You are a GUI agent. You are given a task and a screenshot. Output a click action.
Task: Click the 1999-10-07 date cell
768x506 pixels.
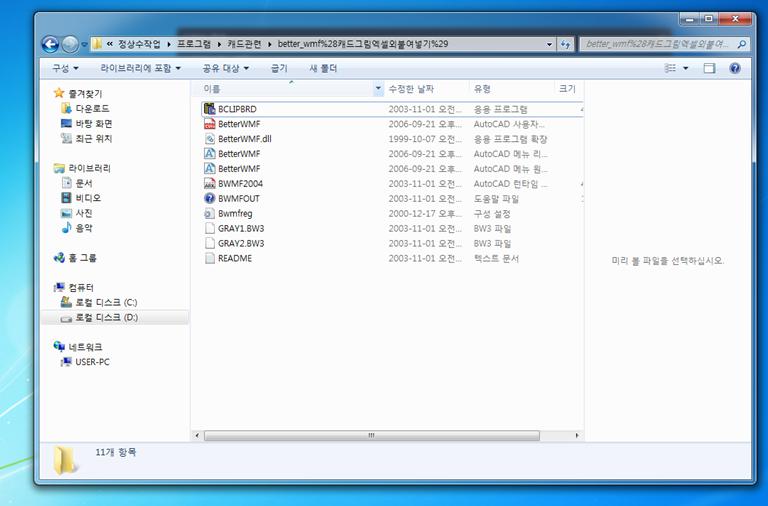coord(425,139)
